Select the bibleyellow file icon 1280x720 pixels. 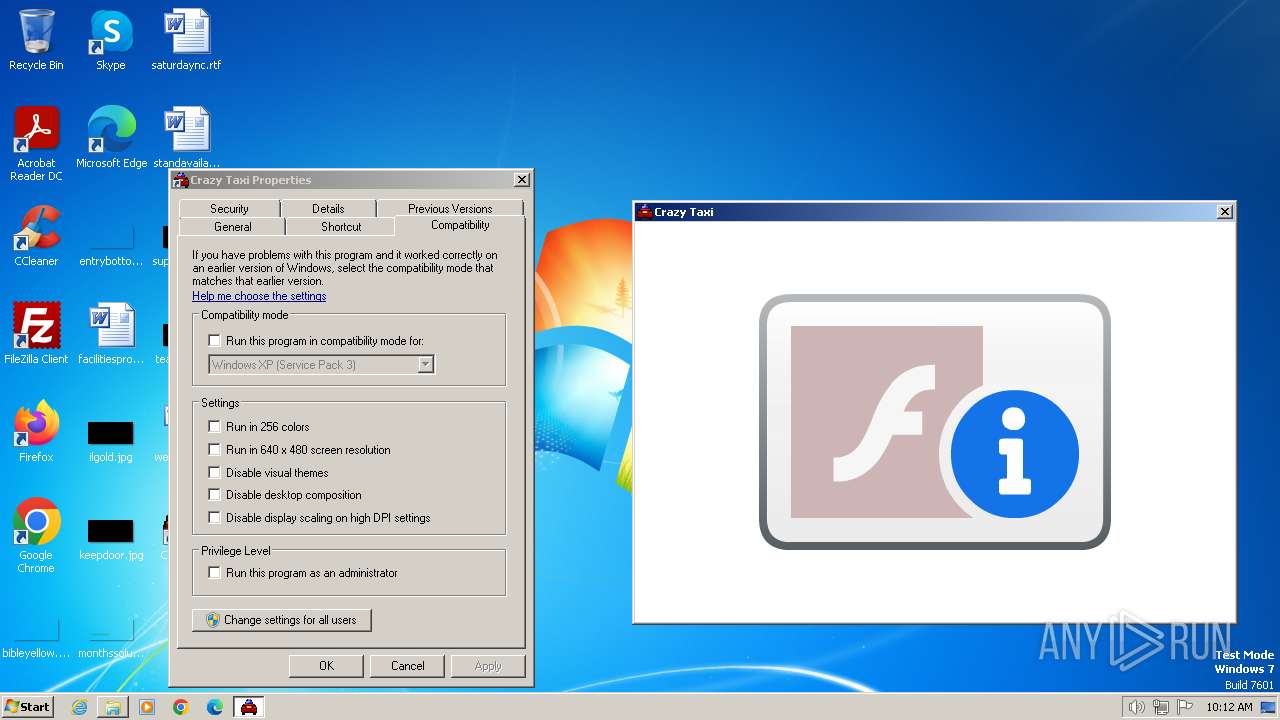pos(36,638)
